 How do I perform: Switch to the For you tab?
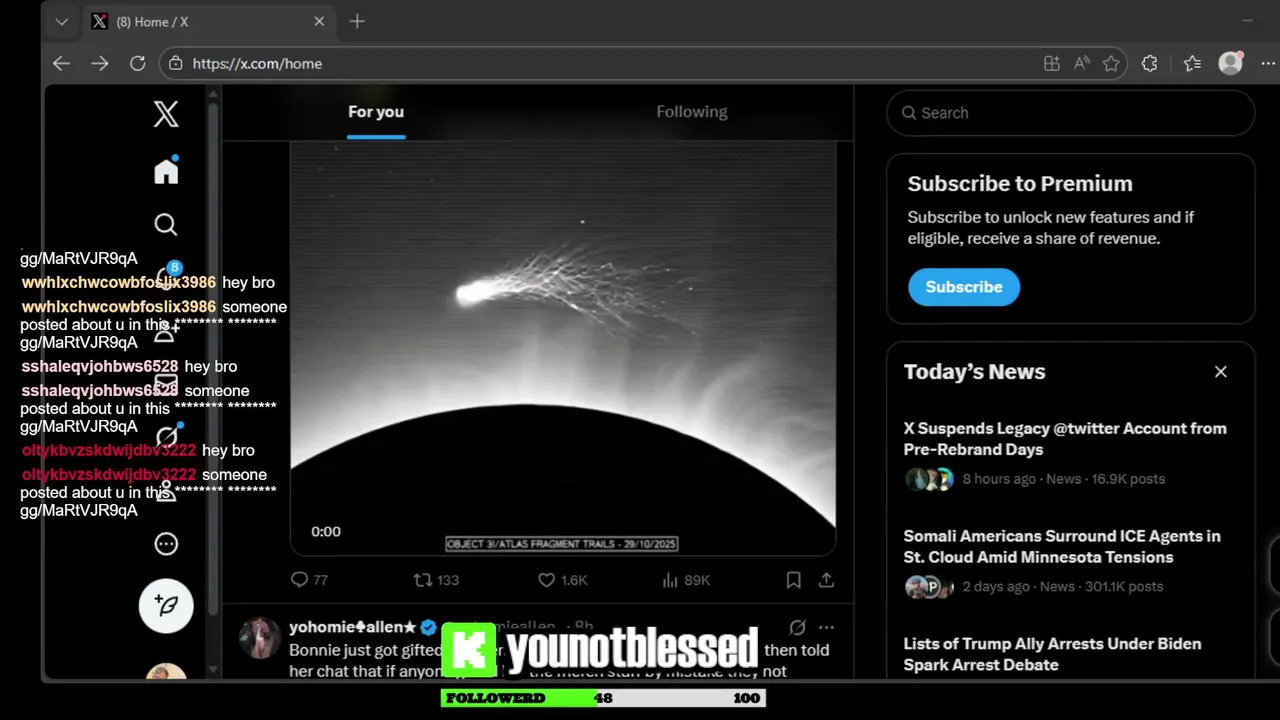pos(376,112)
